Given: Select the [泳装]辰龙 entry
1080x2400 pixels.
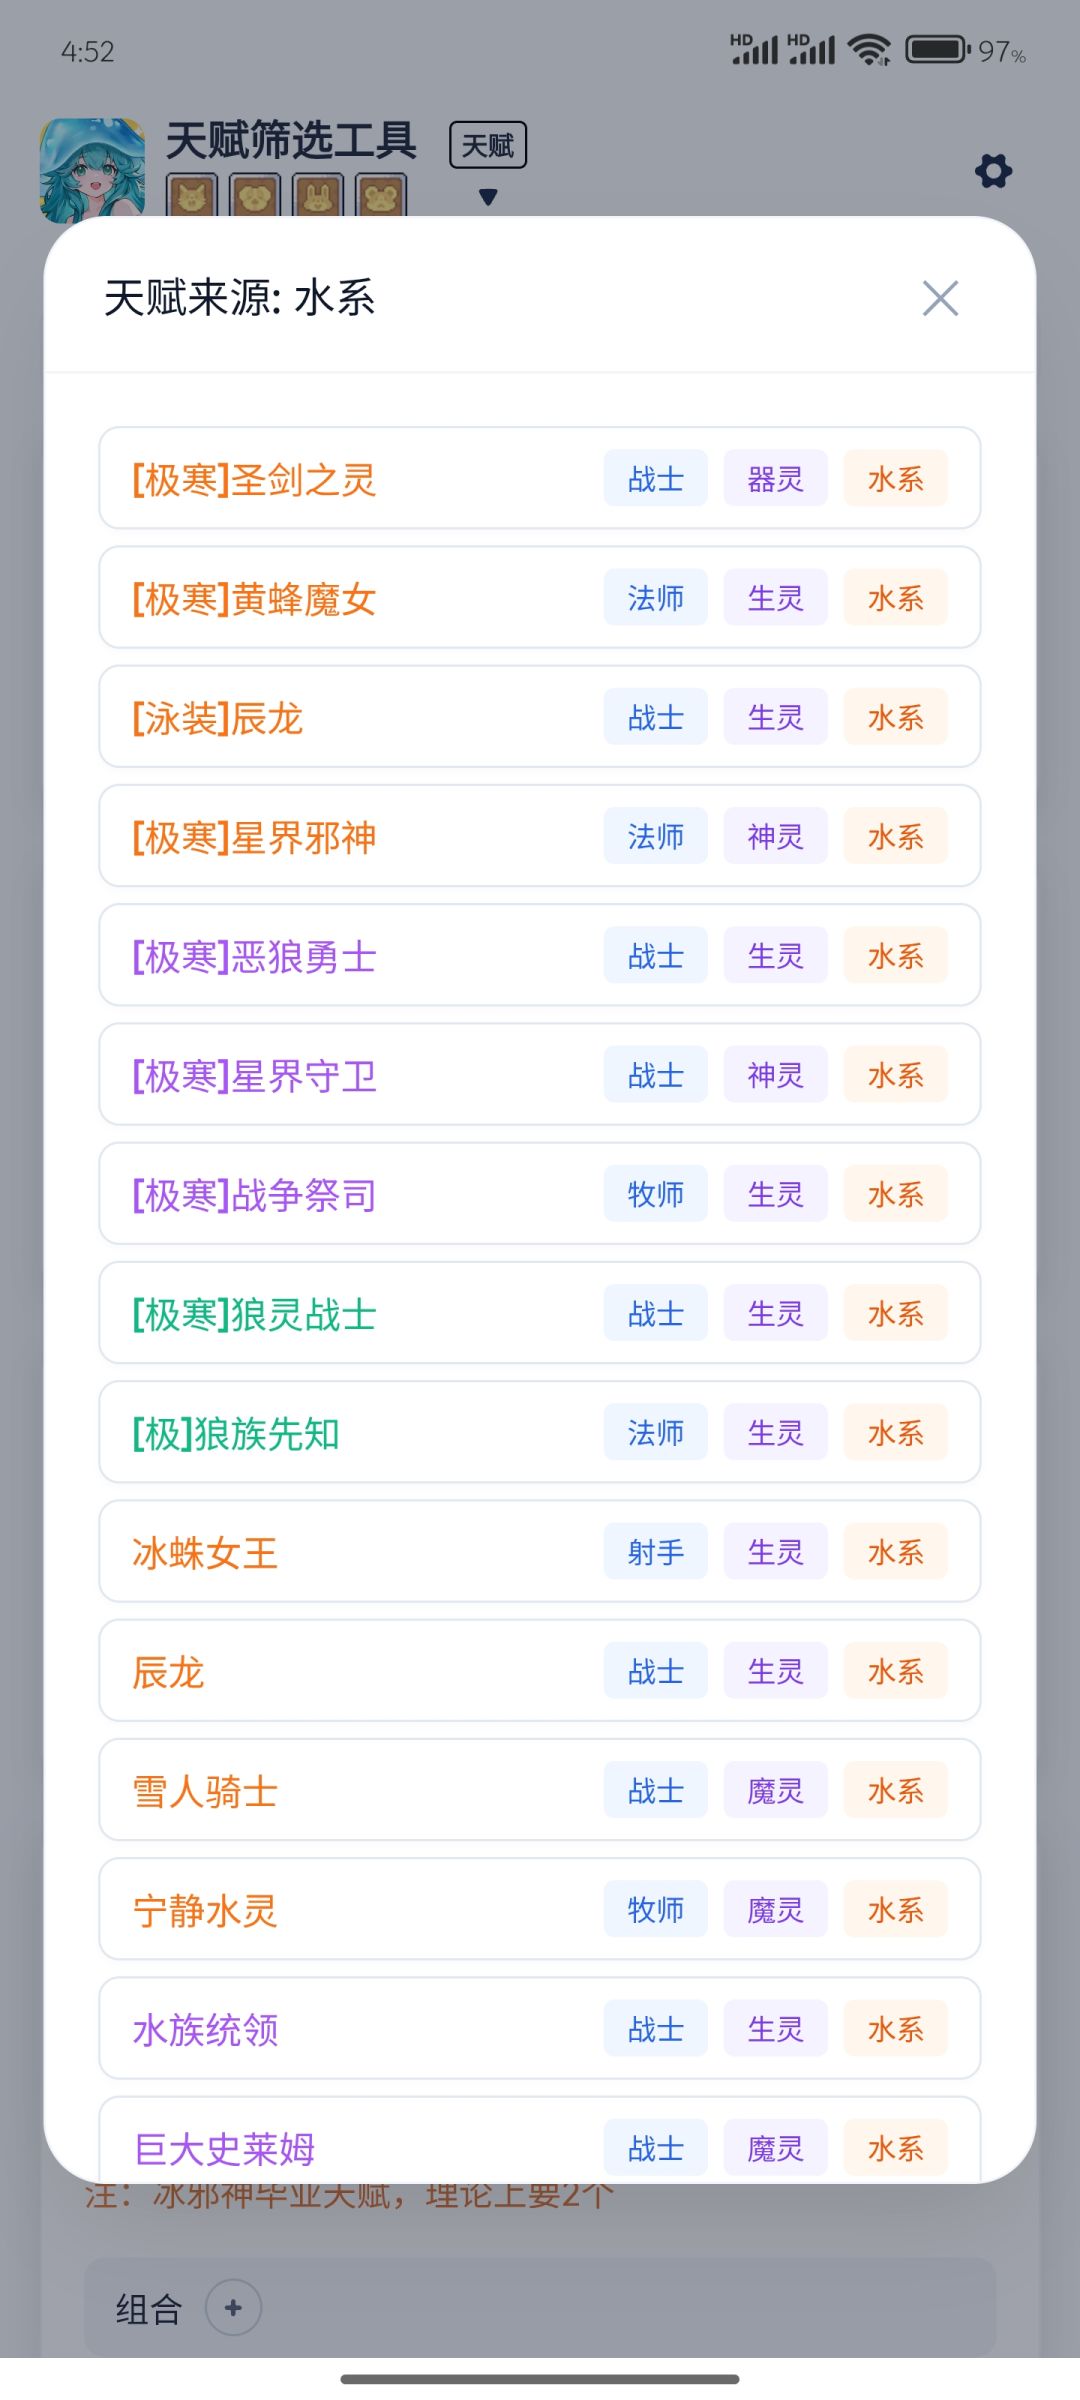Looking at the screenshot, I should click(x=540, y=717).
